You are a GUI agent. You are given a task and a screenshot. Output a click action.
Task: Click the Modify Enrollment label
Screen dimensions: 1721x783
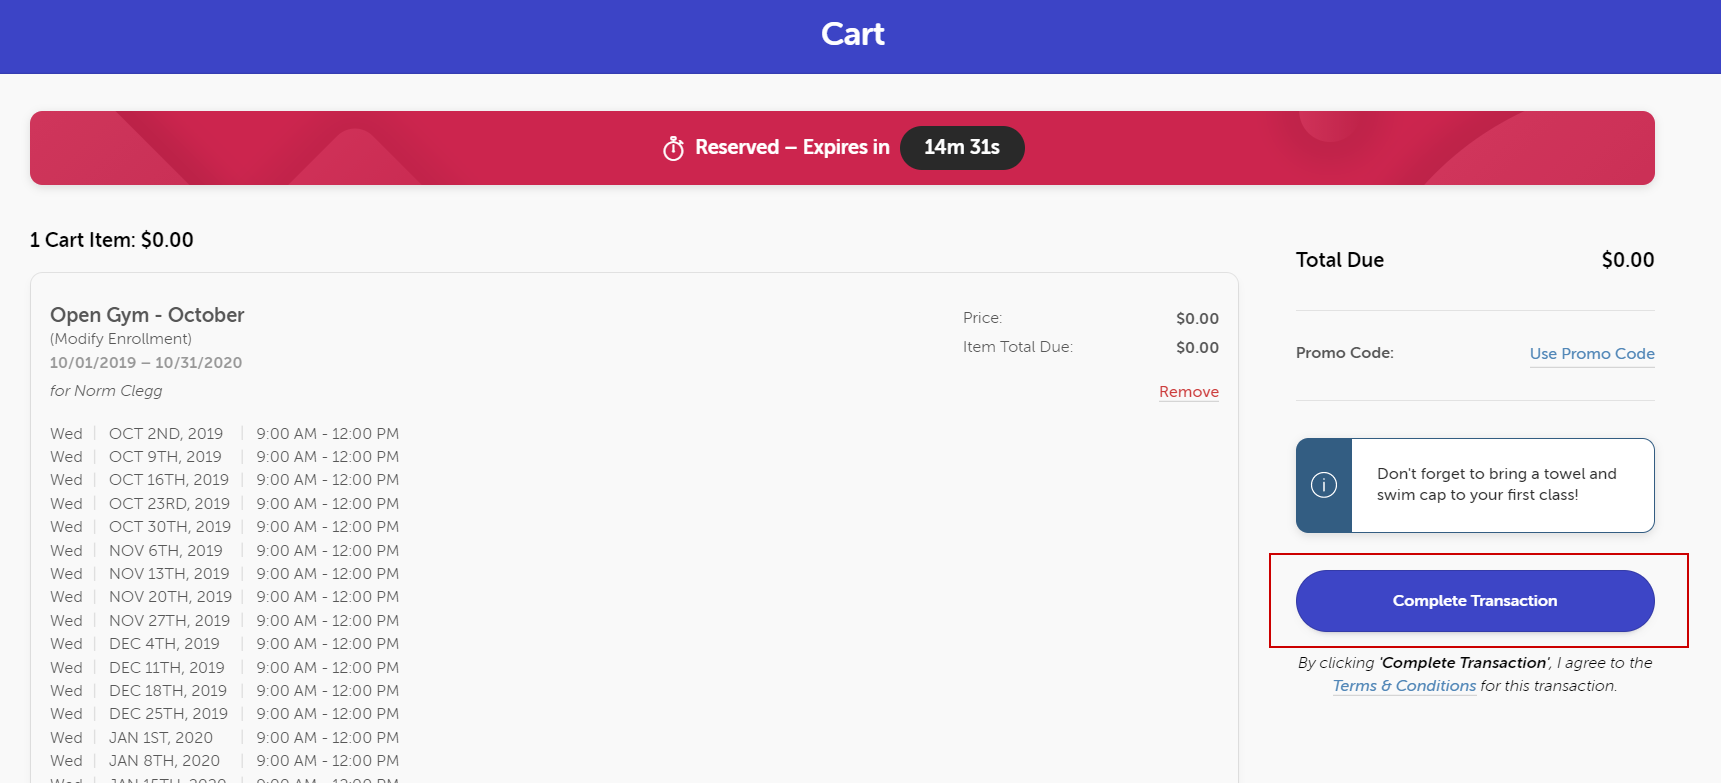coord(121,339)
